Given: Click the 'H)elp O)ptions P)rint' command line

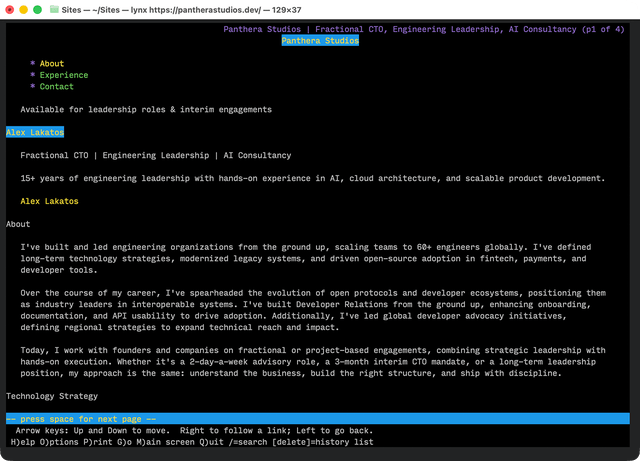Looking at the screenshot, I should click(192, 442).
